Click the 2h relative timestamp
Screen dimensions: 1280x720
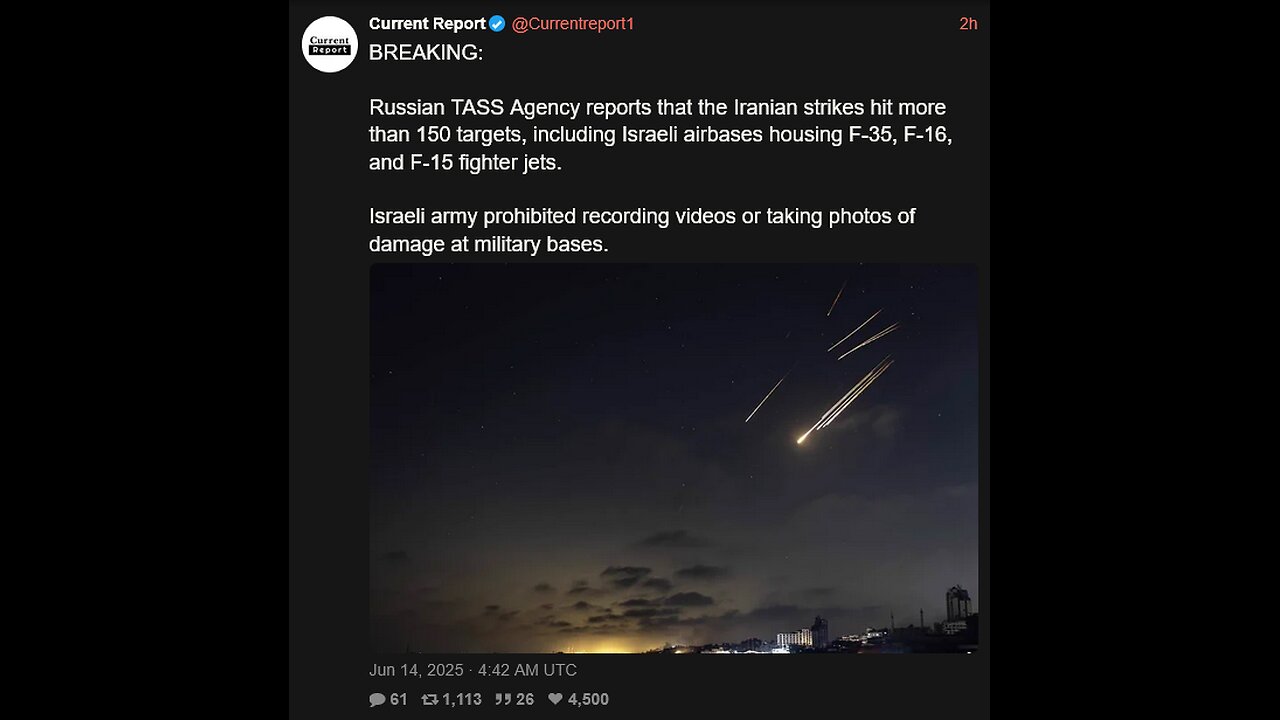pos(968,24)
